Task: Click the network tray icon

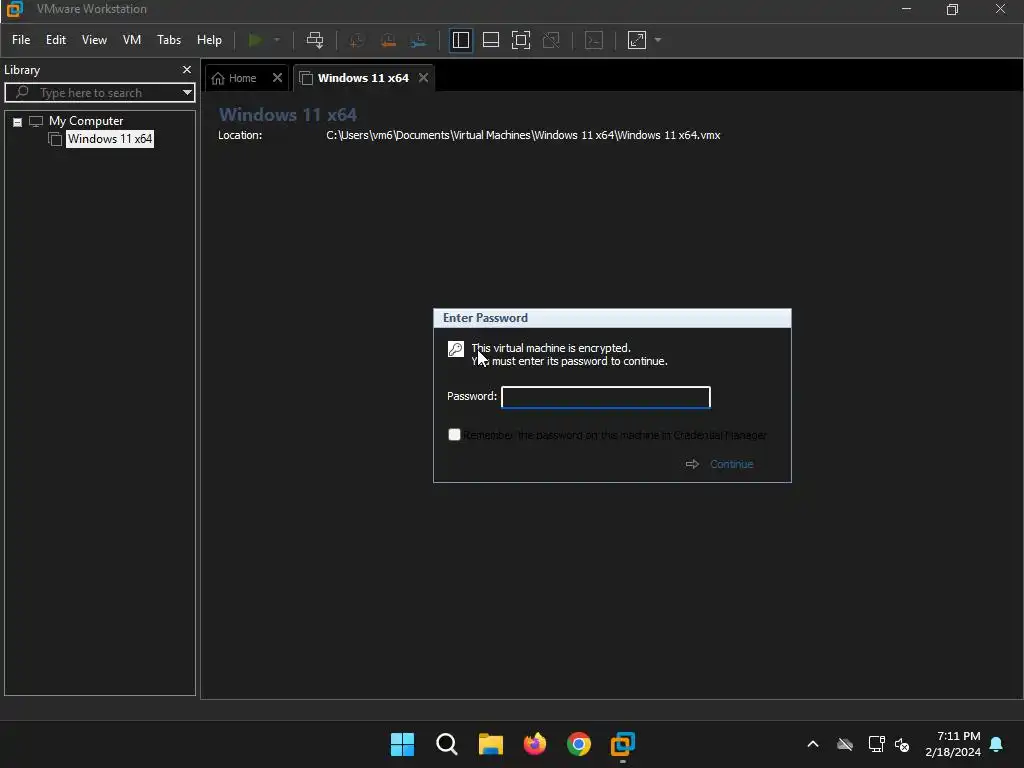Action: click(x=876, y=744)
